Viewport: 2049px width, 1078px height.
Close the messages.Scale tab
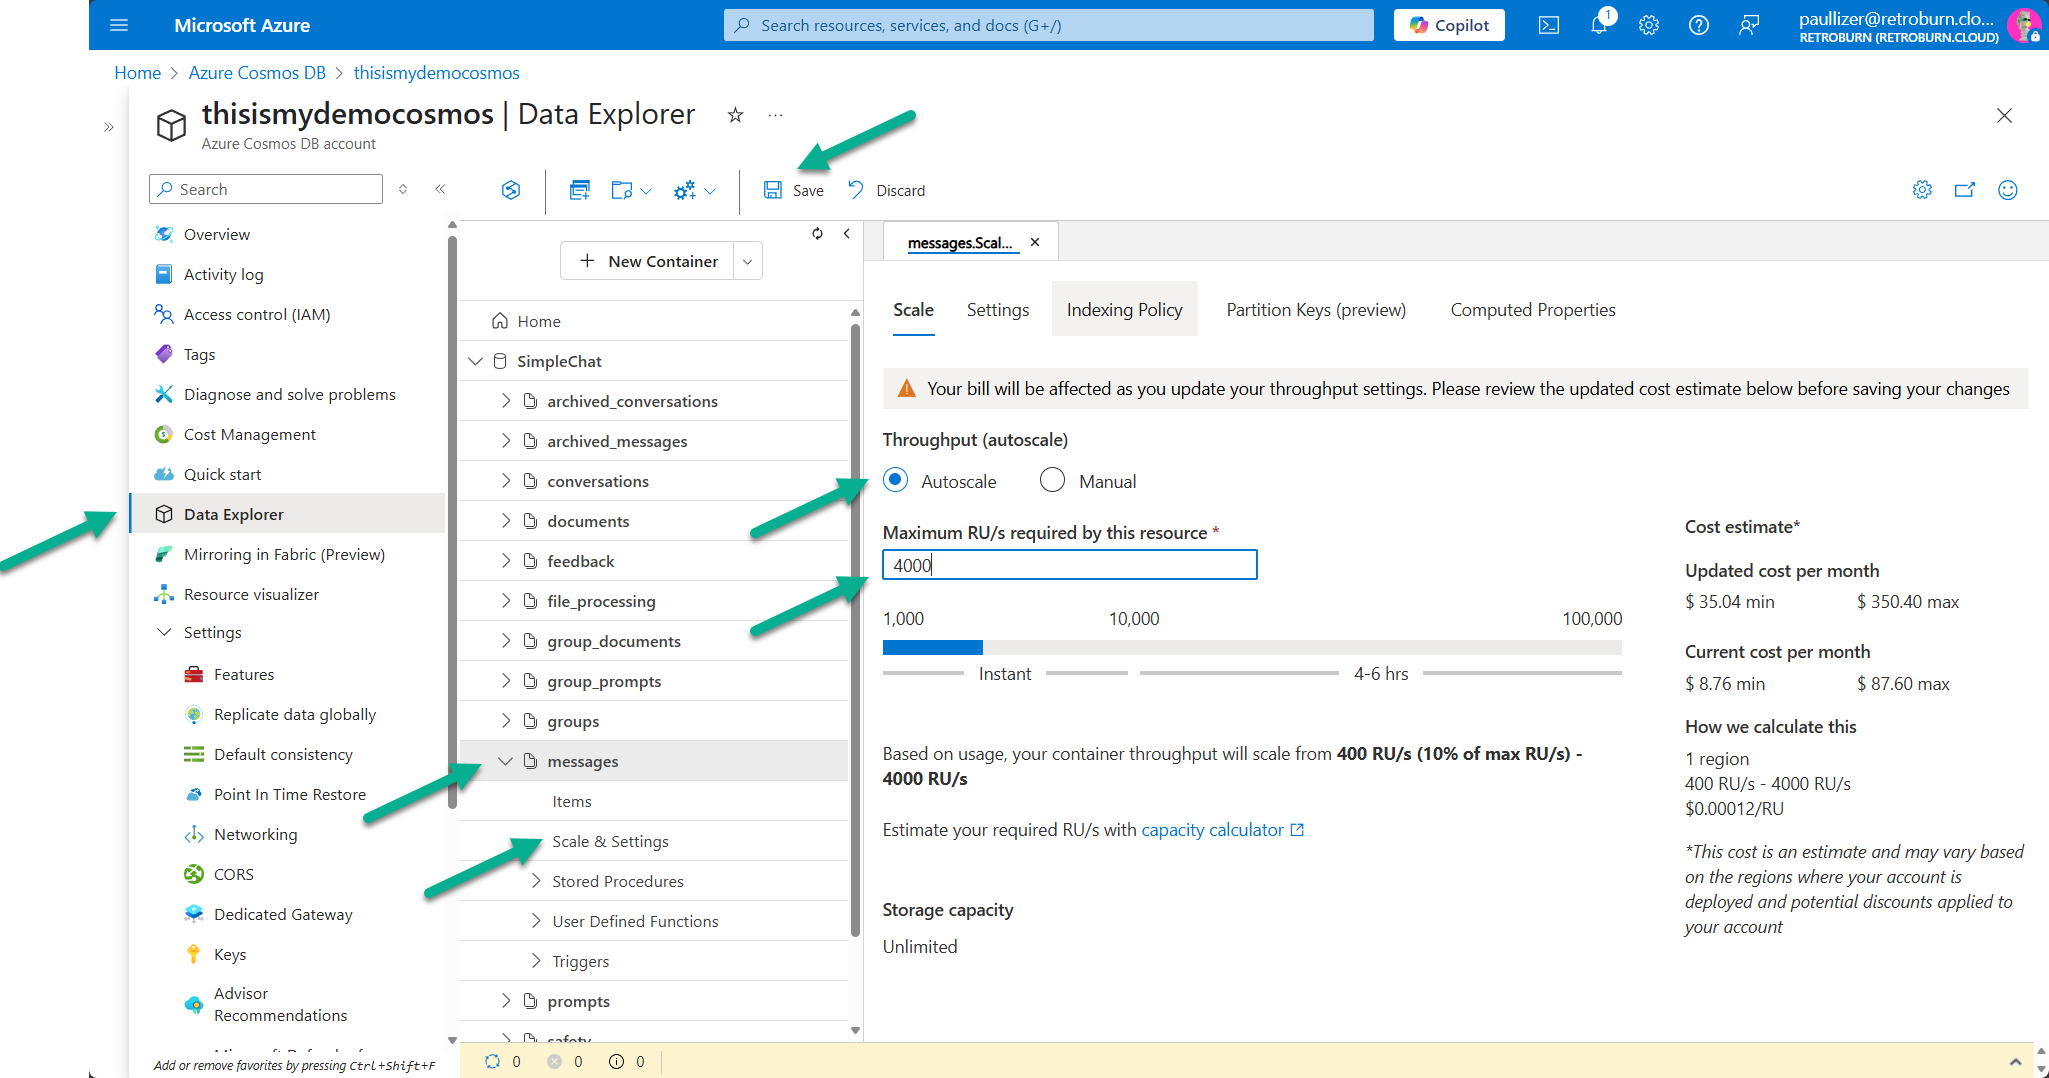point(1035,242)
